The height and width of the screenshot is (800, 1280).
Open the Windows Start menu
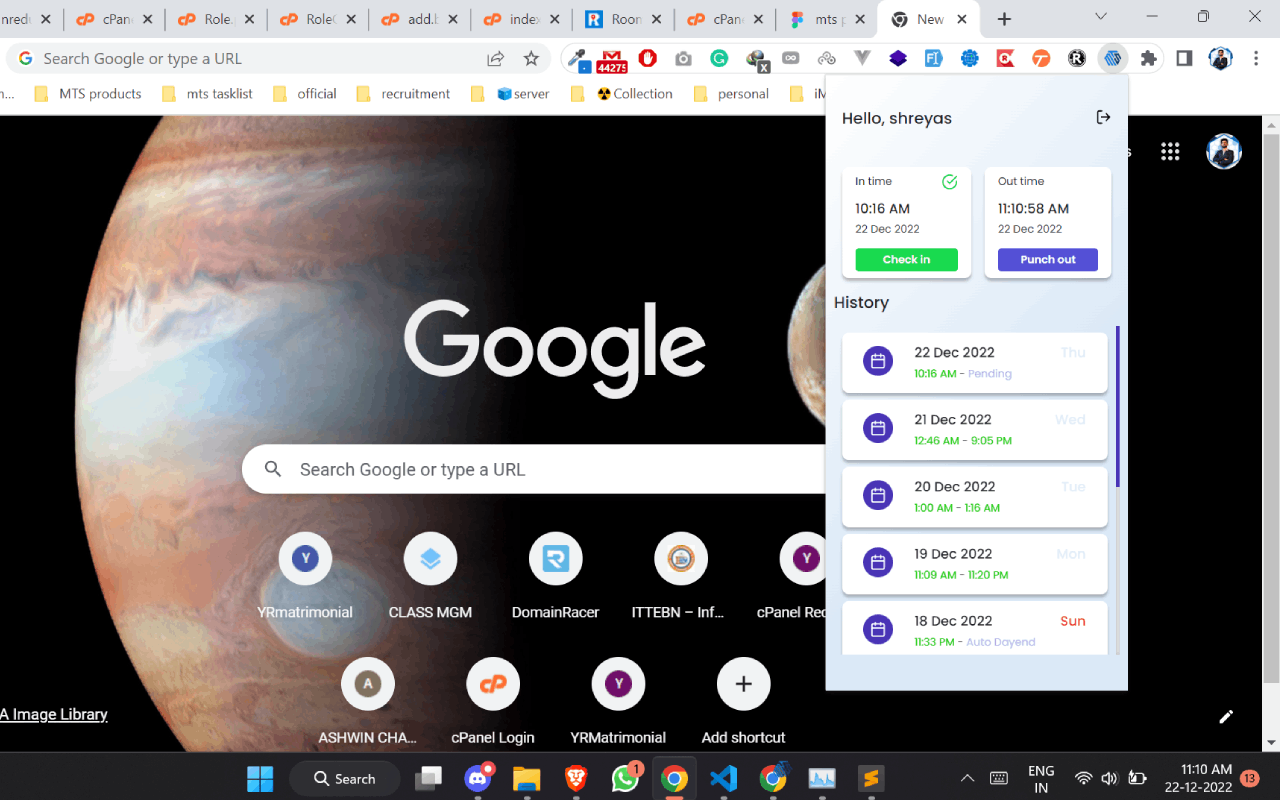pyautogui.click(x=260, y=778)
